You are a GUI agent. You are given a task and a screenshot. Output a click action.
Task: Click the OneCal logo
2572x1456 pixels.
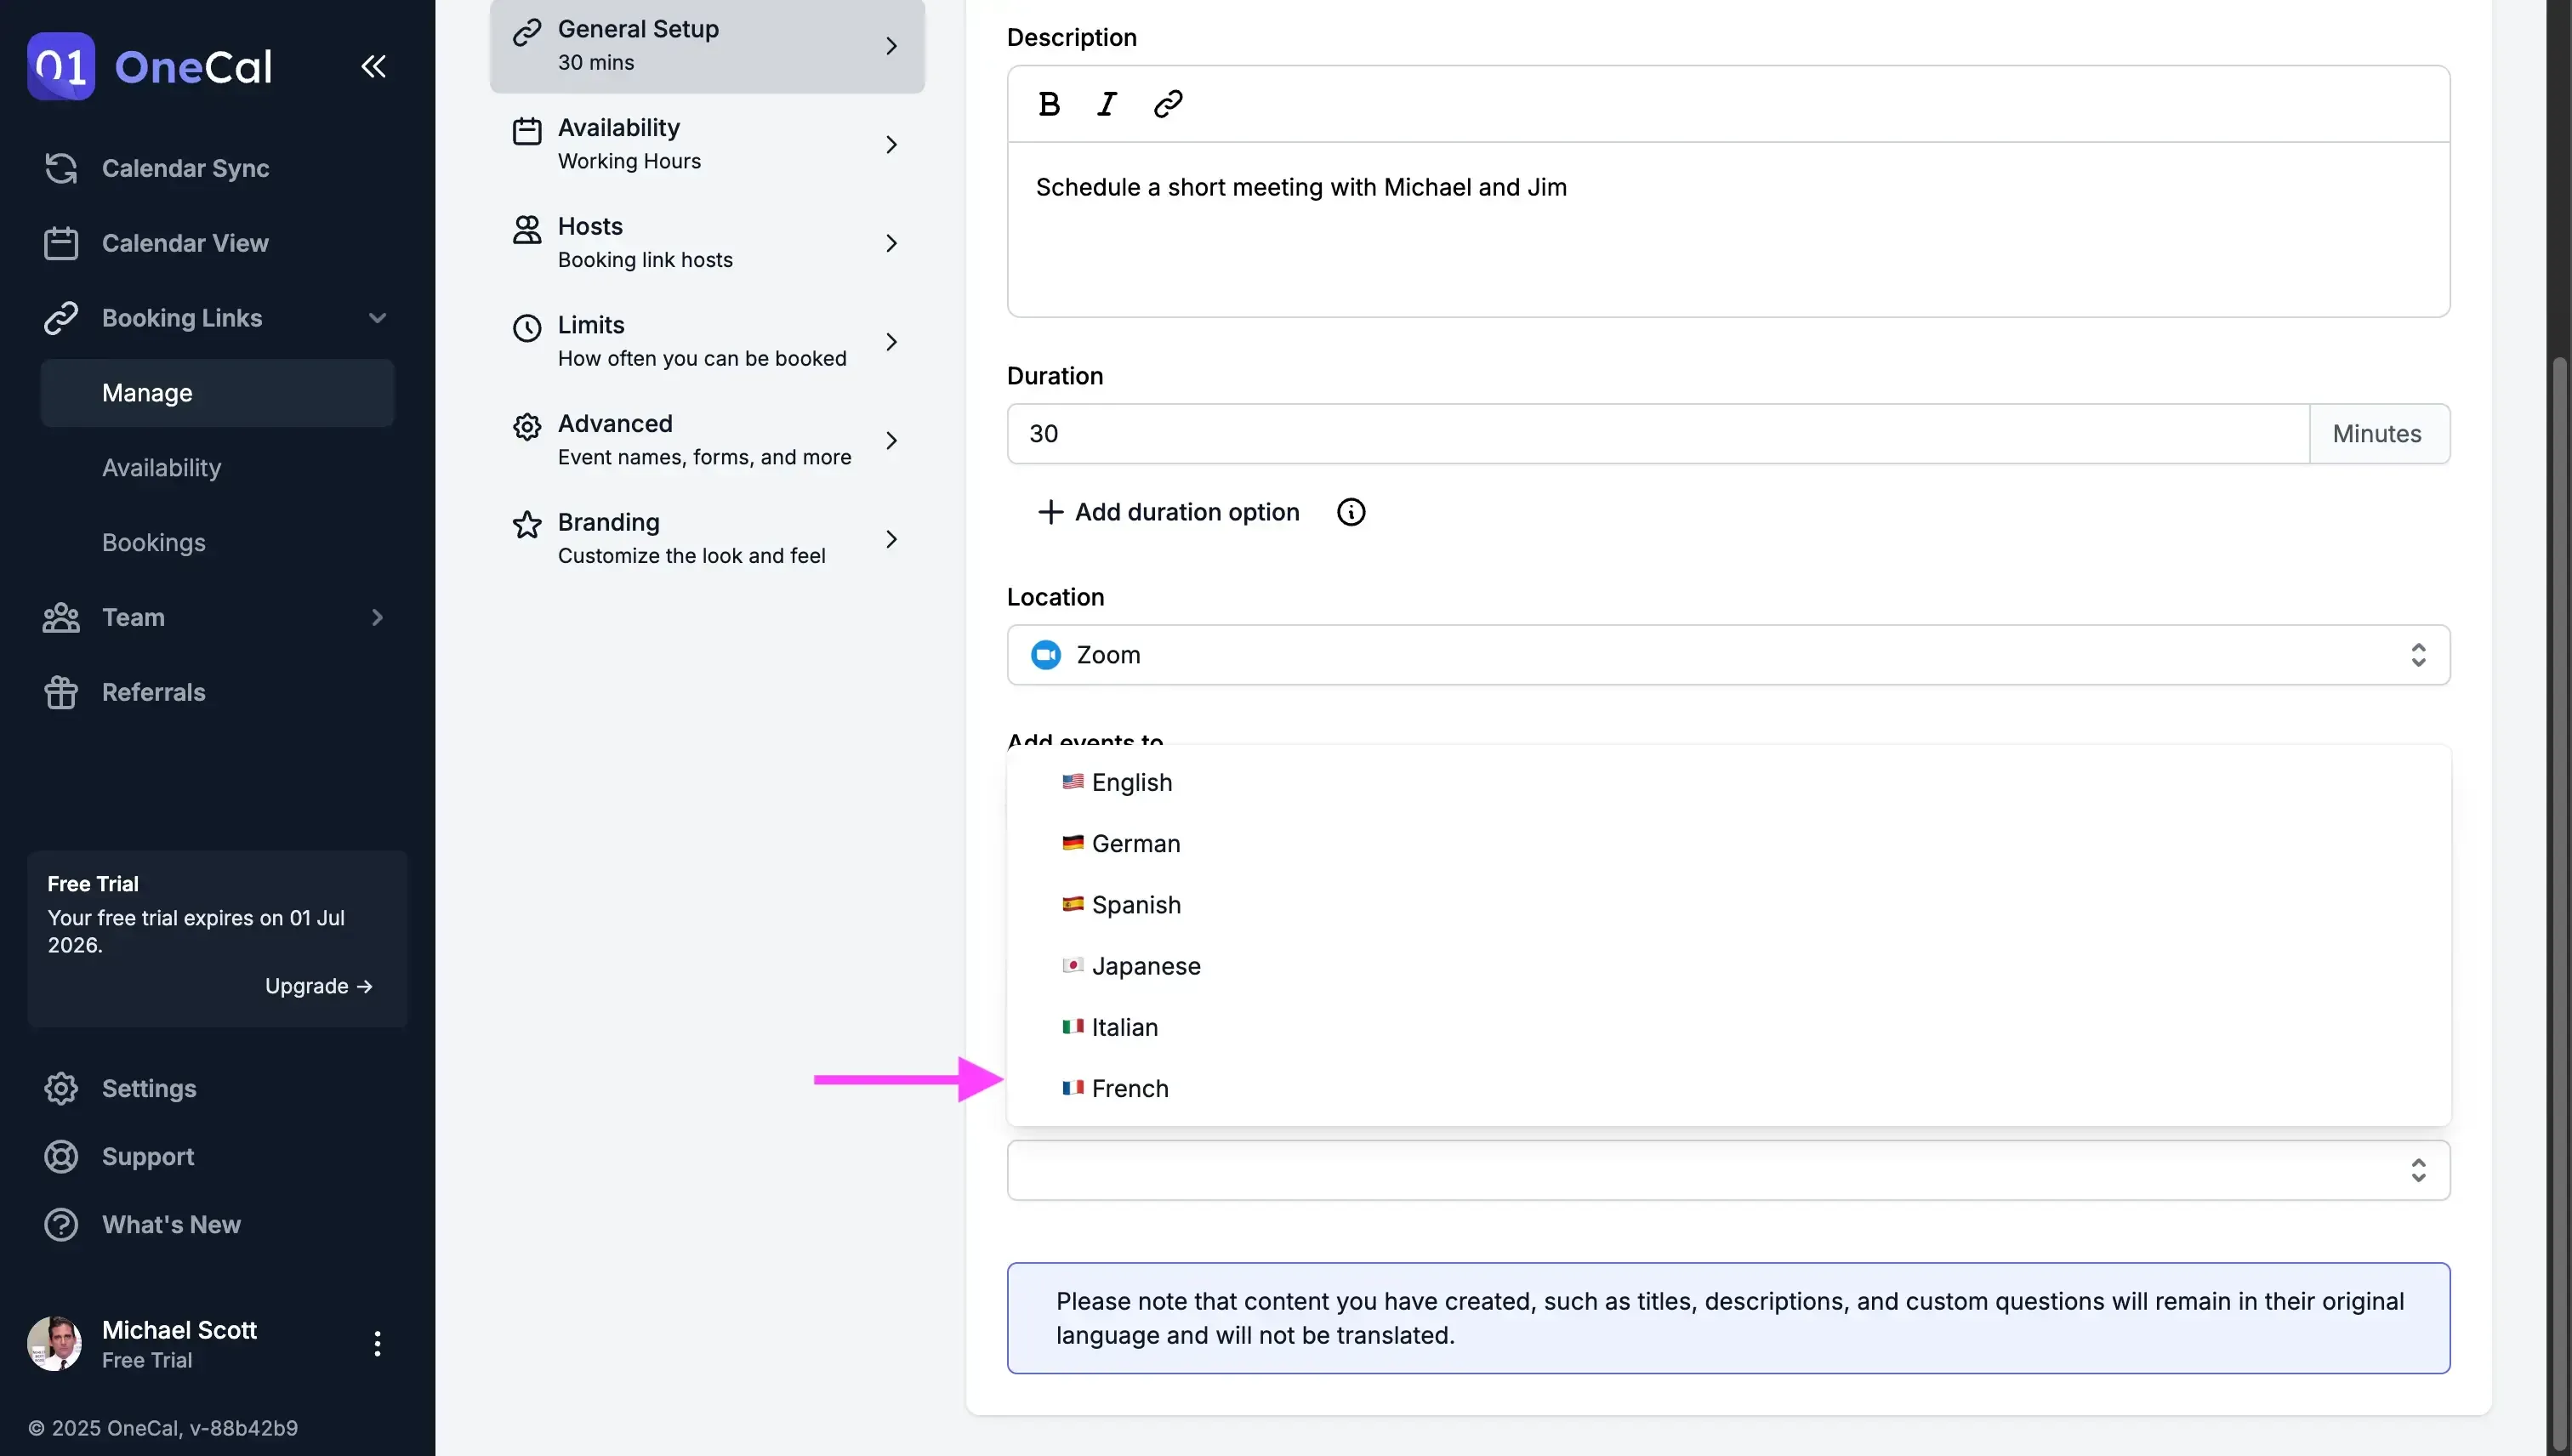pos(150,66)
